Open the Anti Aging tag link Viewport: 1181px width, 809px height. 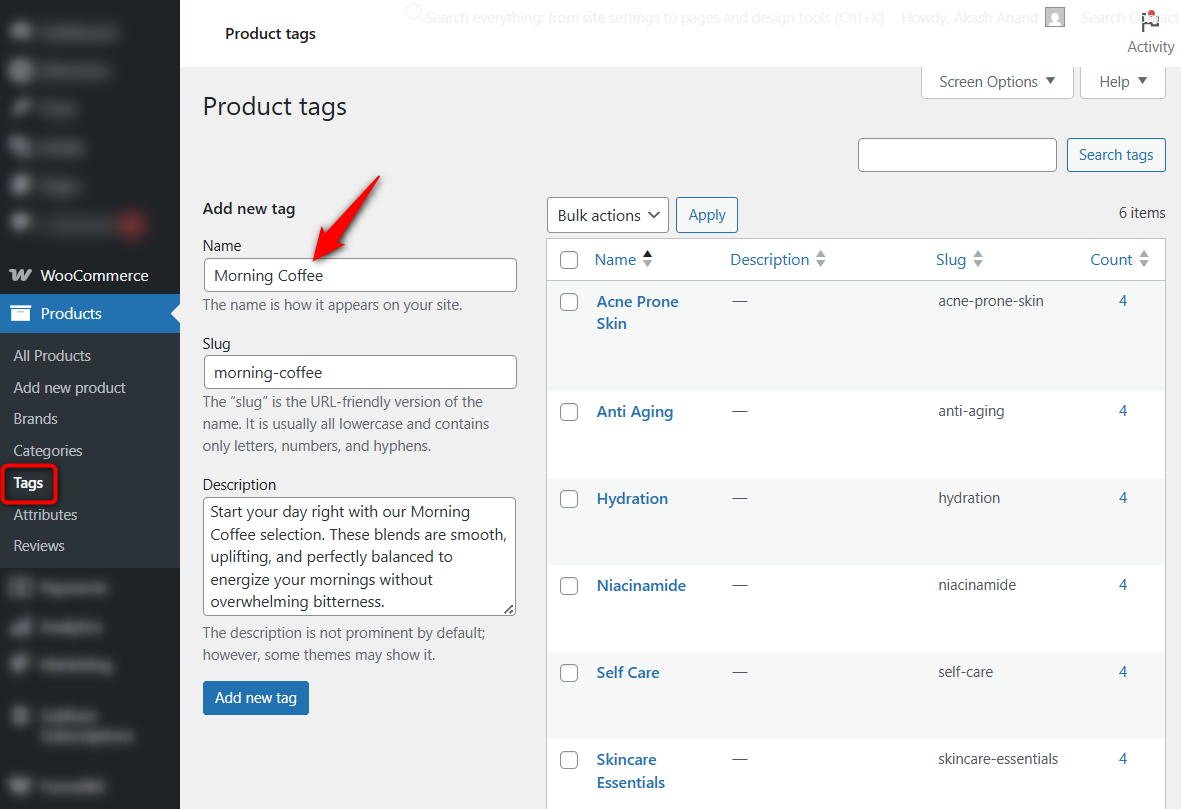[634, 411]
